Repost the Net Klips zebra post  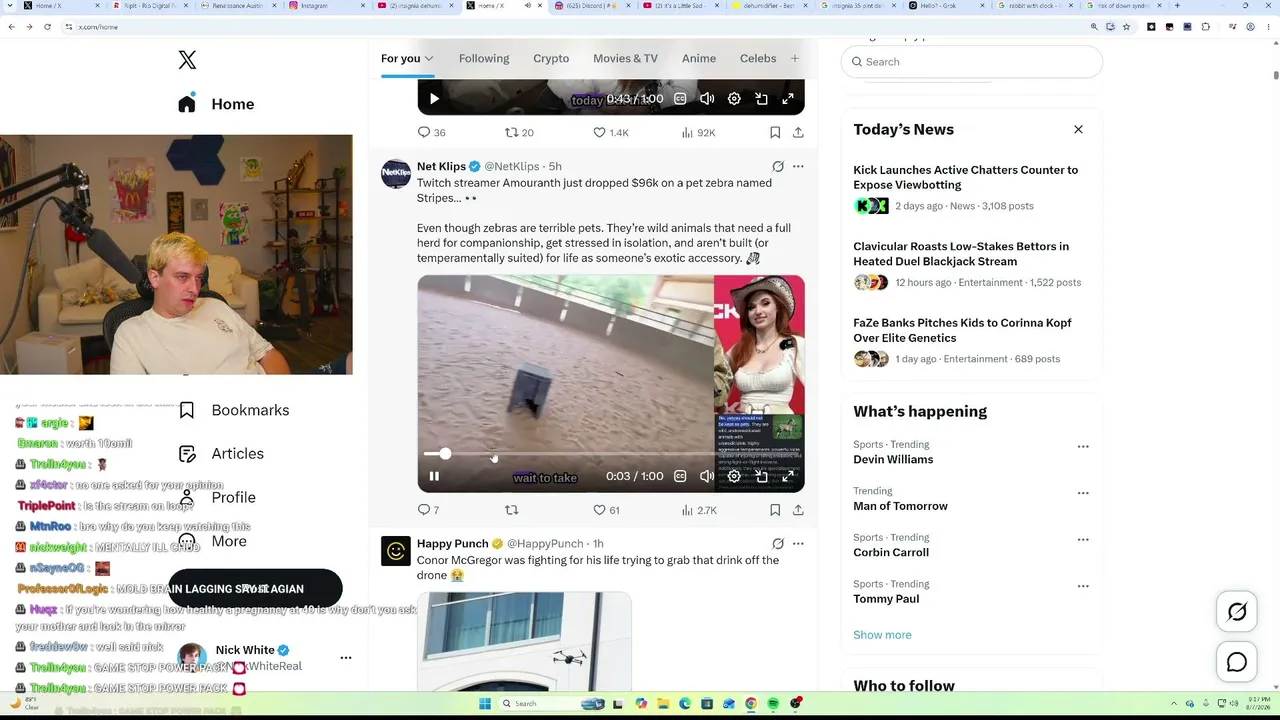point(512,510)
